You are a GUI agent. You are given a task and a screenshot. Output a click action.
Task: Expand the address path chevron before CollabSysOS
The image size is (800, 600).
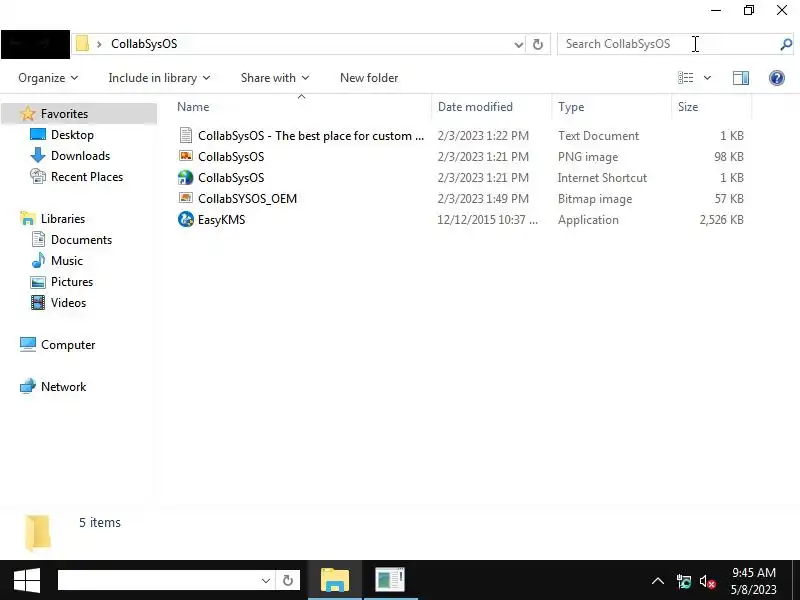pyautogui.click(x=99, y=44)
